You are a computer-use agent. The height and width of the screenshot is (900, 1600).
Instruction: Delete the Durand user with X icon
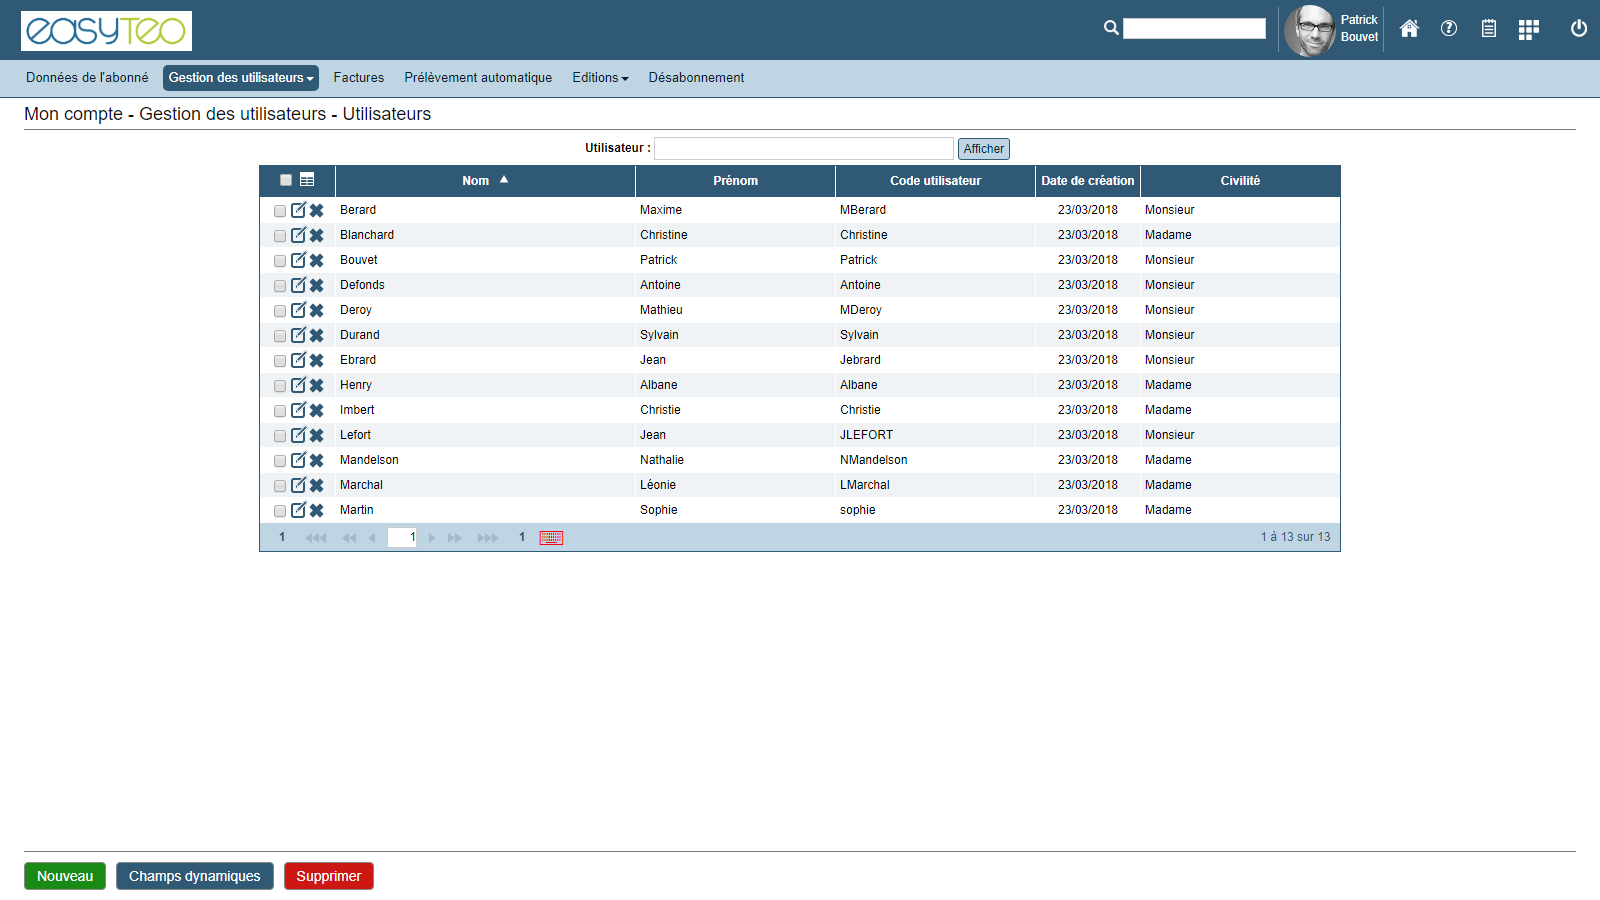pos(317,335)
